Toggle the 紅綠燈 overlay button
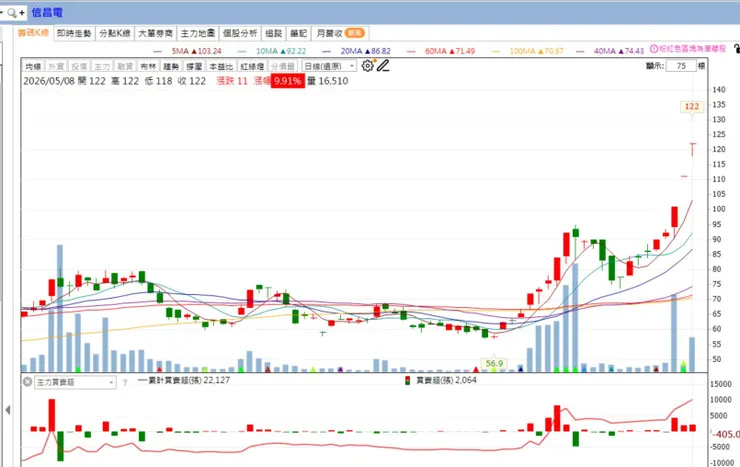The image size is (740, 467). tap(252, 66)
